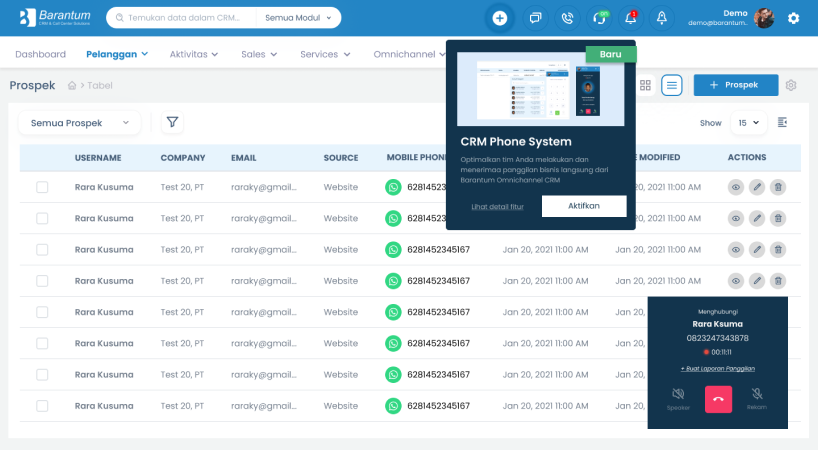Screen dimensions: 818x450
Task: Click the plus quick-add icon in header
Action: click(499, 18)
